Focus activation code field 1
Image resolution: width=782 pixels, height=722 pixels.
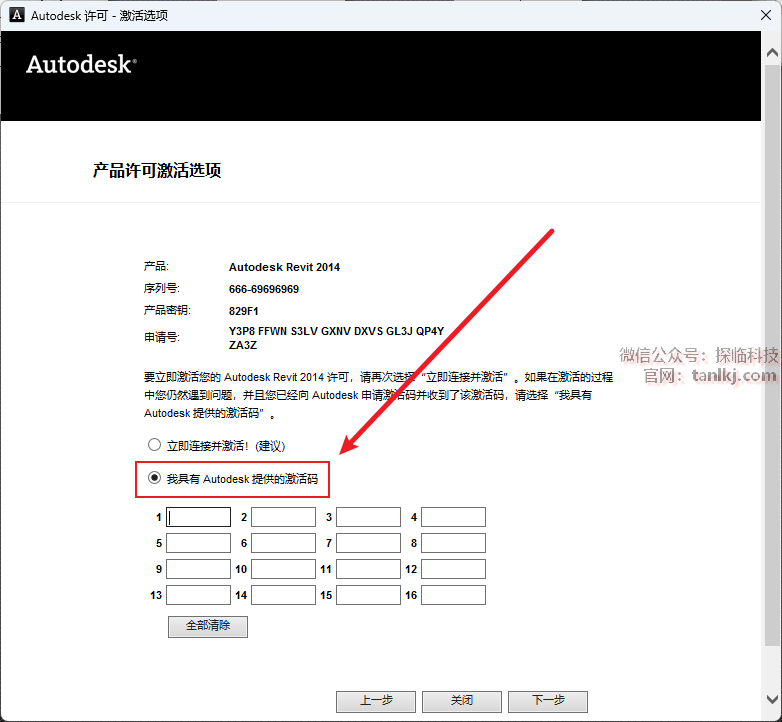click(x=198, y=517)
